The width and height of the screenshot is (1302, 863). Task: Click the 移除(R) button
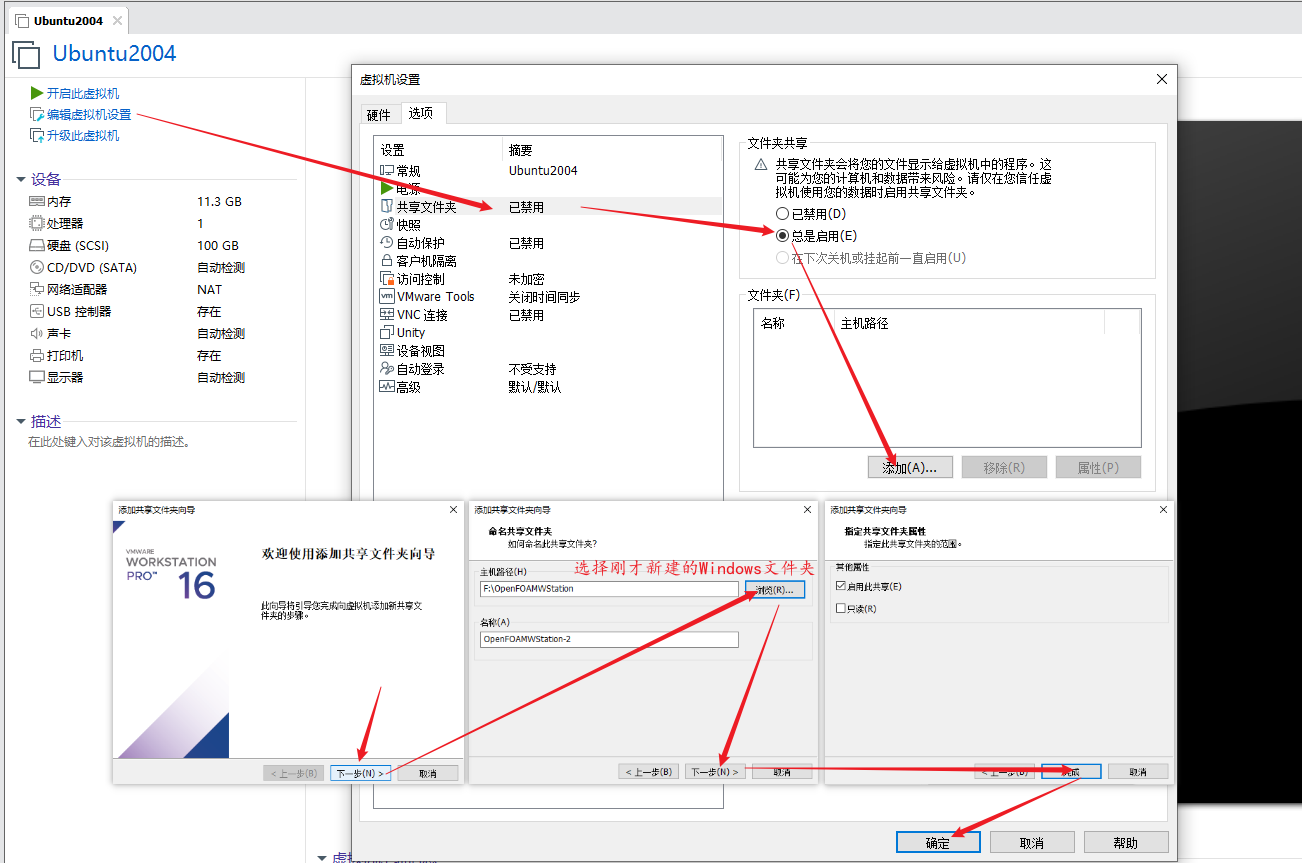[1004, 468]
